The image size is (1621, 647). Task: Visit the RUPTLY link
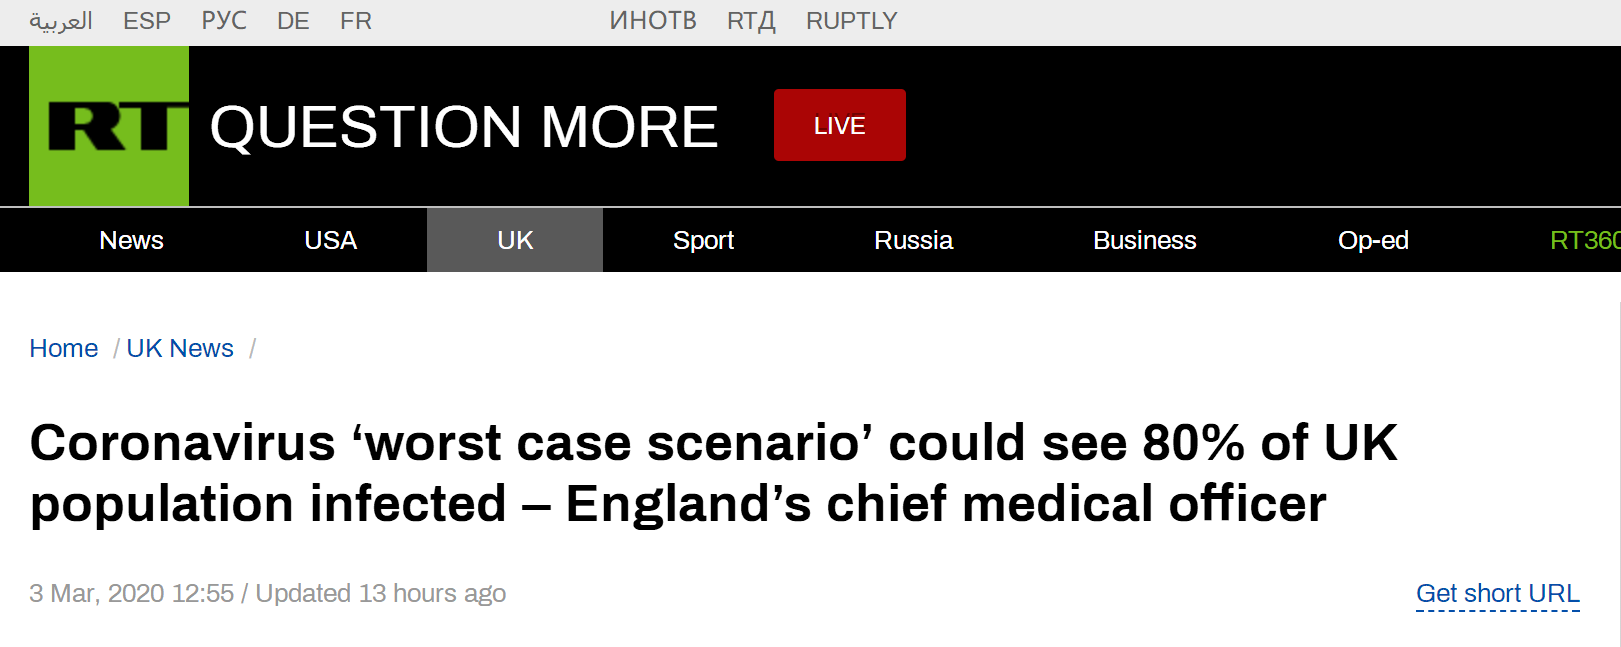click(852, 21)
